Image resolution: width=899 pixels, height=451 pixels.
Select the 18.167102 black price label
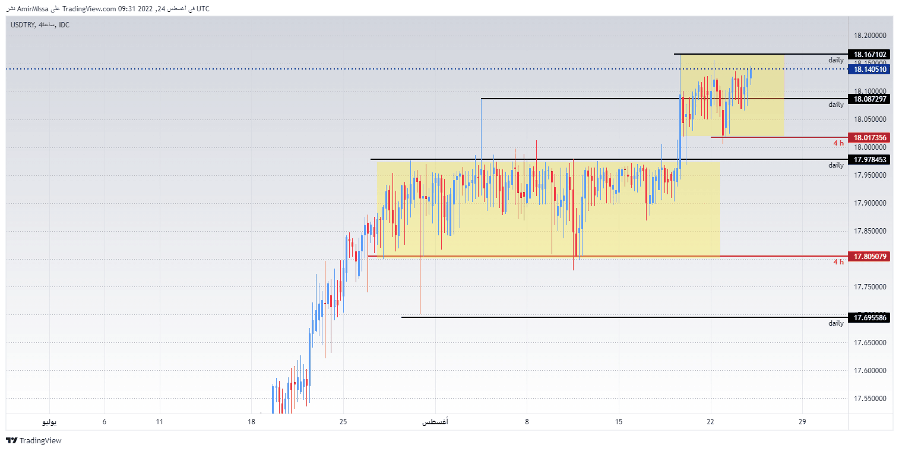tap(870, 54)
